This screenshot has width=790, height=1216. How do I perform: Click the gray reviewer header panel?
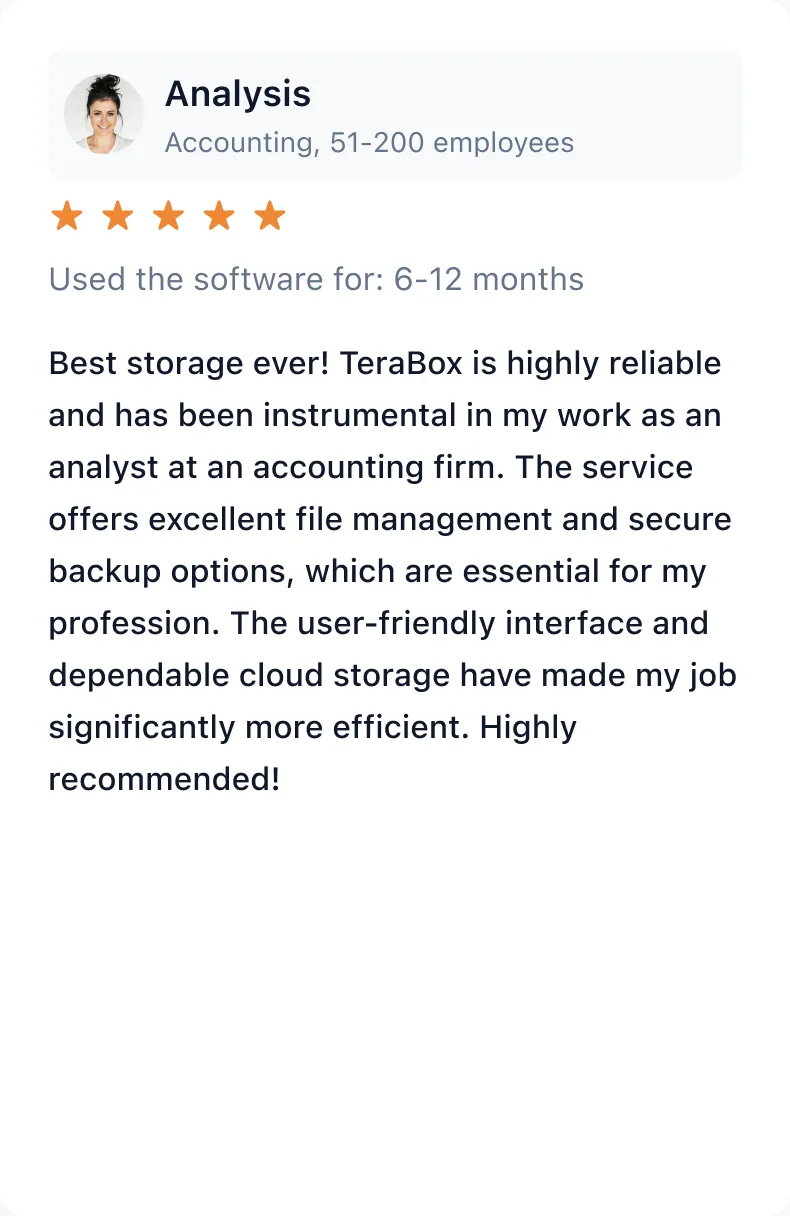(x=395, y=114)
